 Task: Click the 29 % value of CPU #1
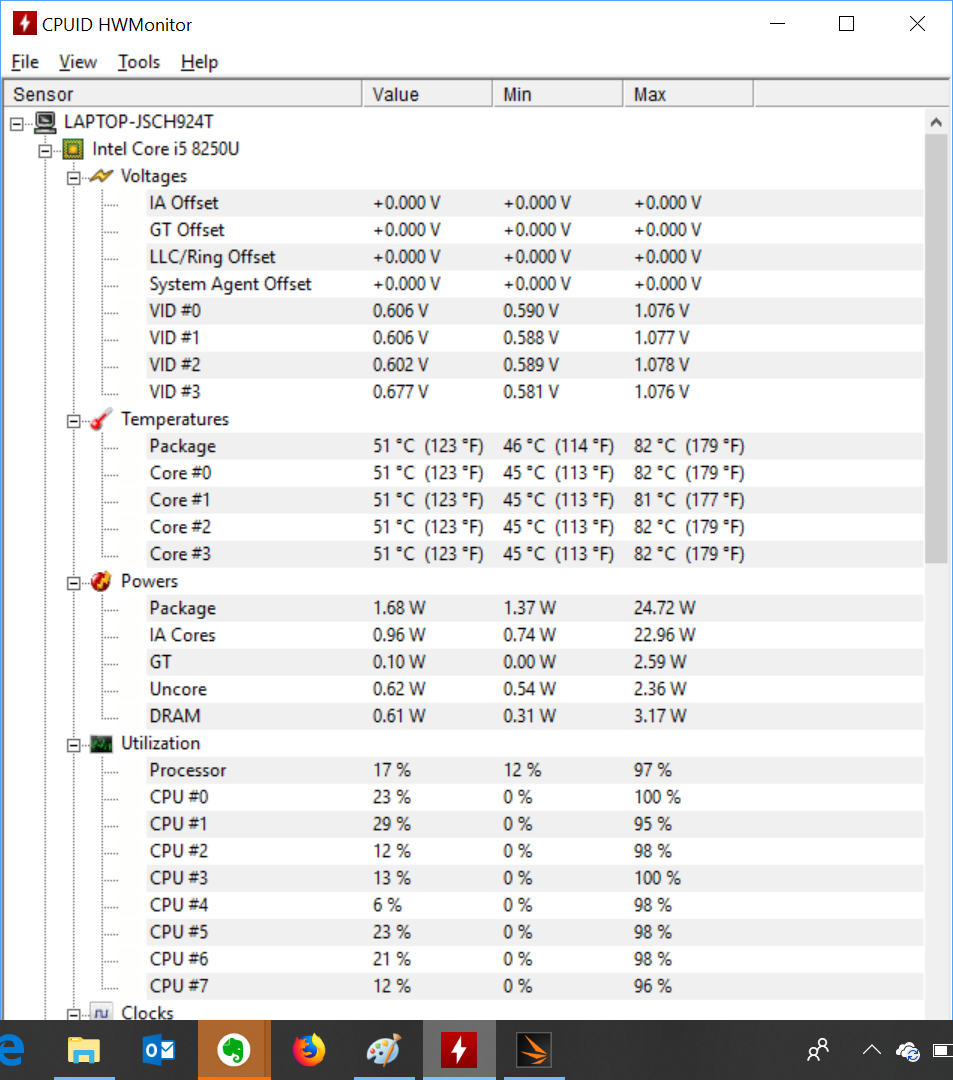click(392, 824)
